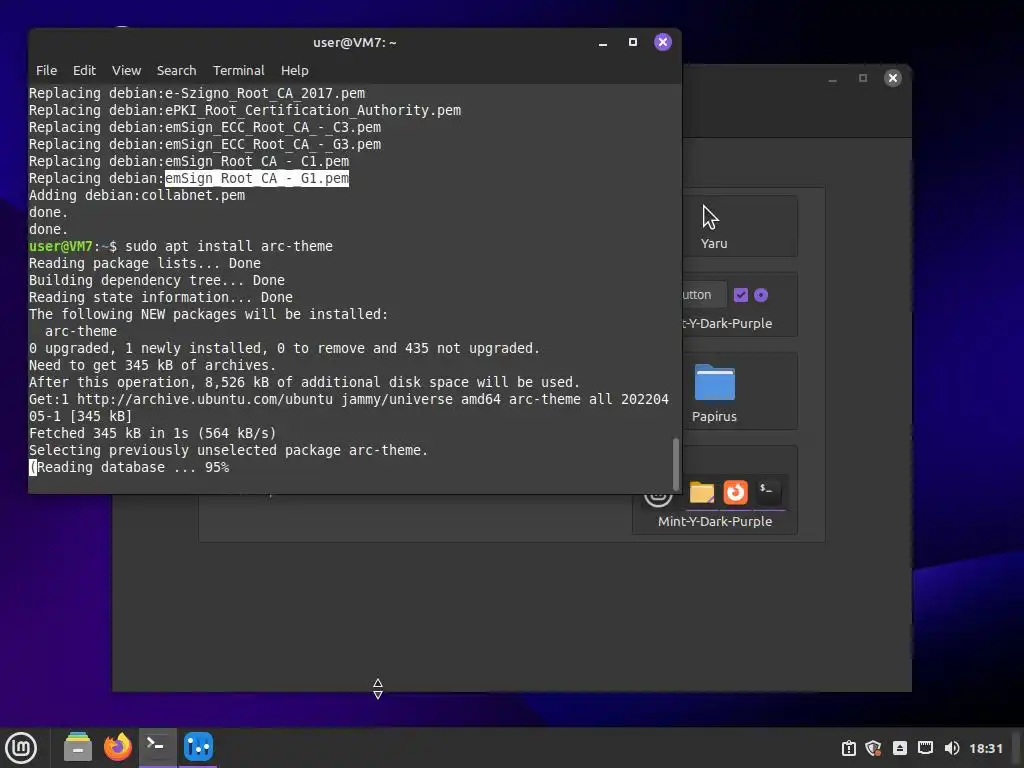Screen dimensions: 1024x768
Task: Close the Themes window behind the terminal
Action: [x=893, y=78]
